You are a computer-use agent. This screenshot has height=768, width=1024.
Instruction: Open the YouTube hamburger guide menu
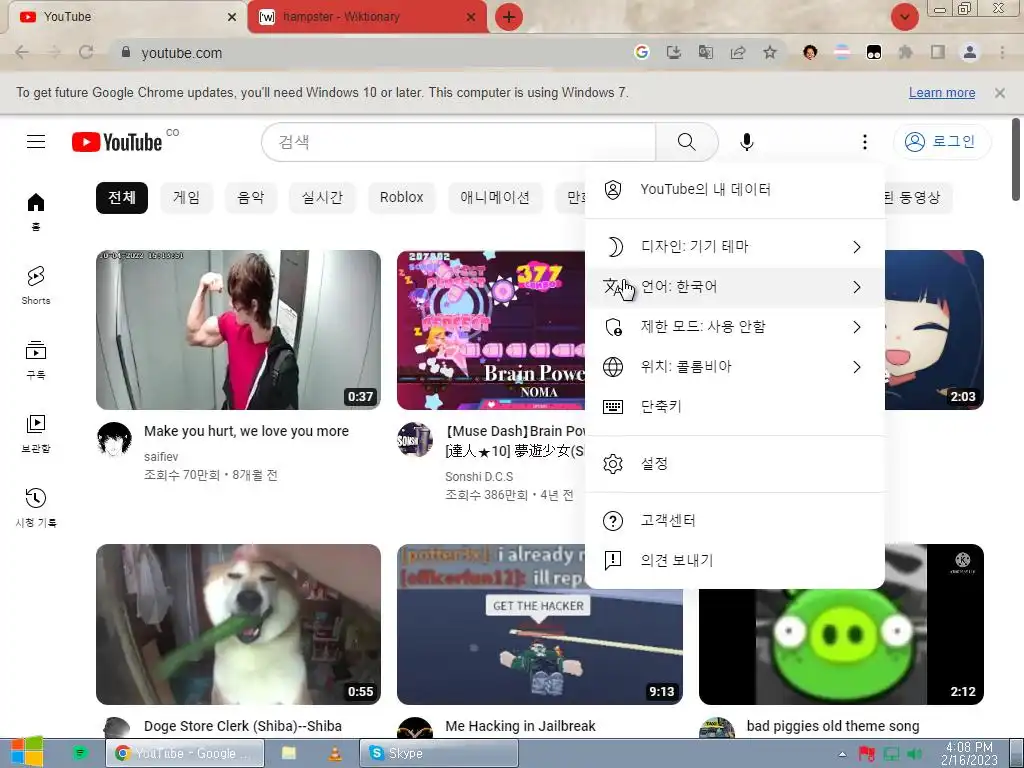(36, 142)
